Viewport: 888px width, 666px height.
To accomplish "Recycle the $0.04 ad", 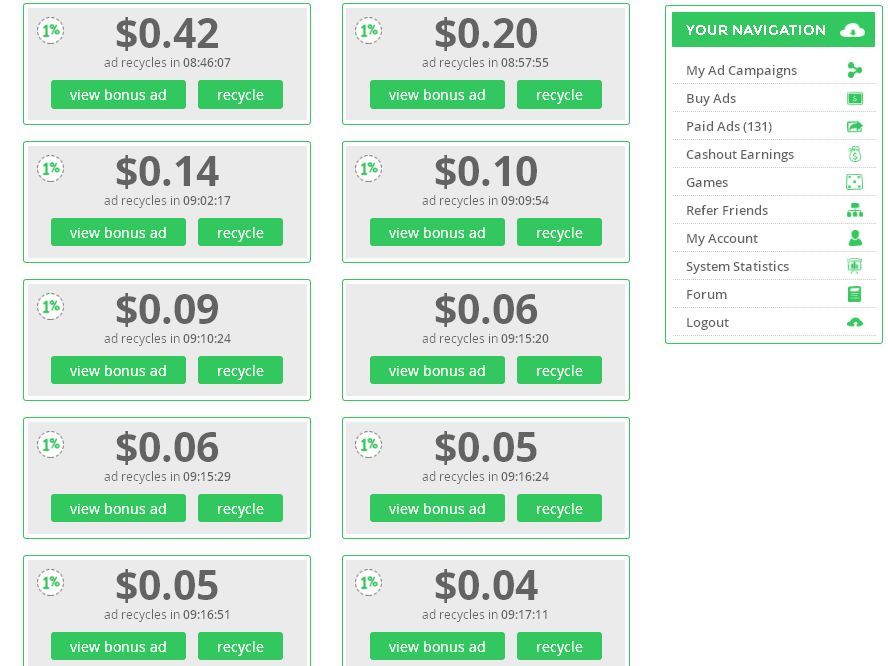I will pos(559,646).
